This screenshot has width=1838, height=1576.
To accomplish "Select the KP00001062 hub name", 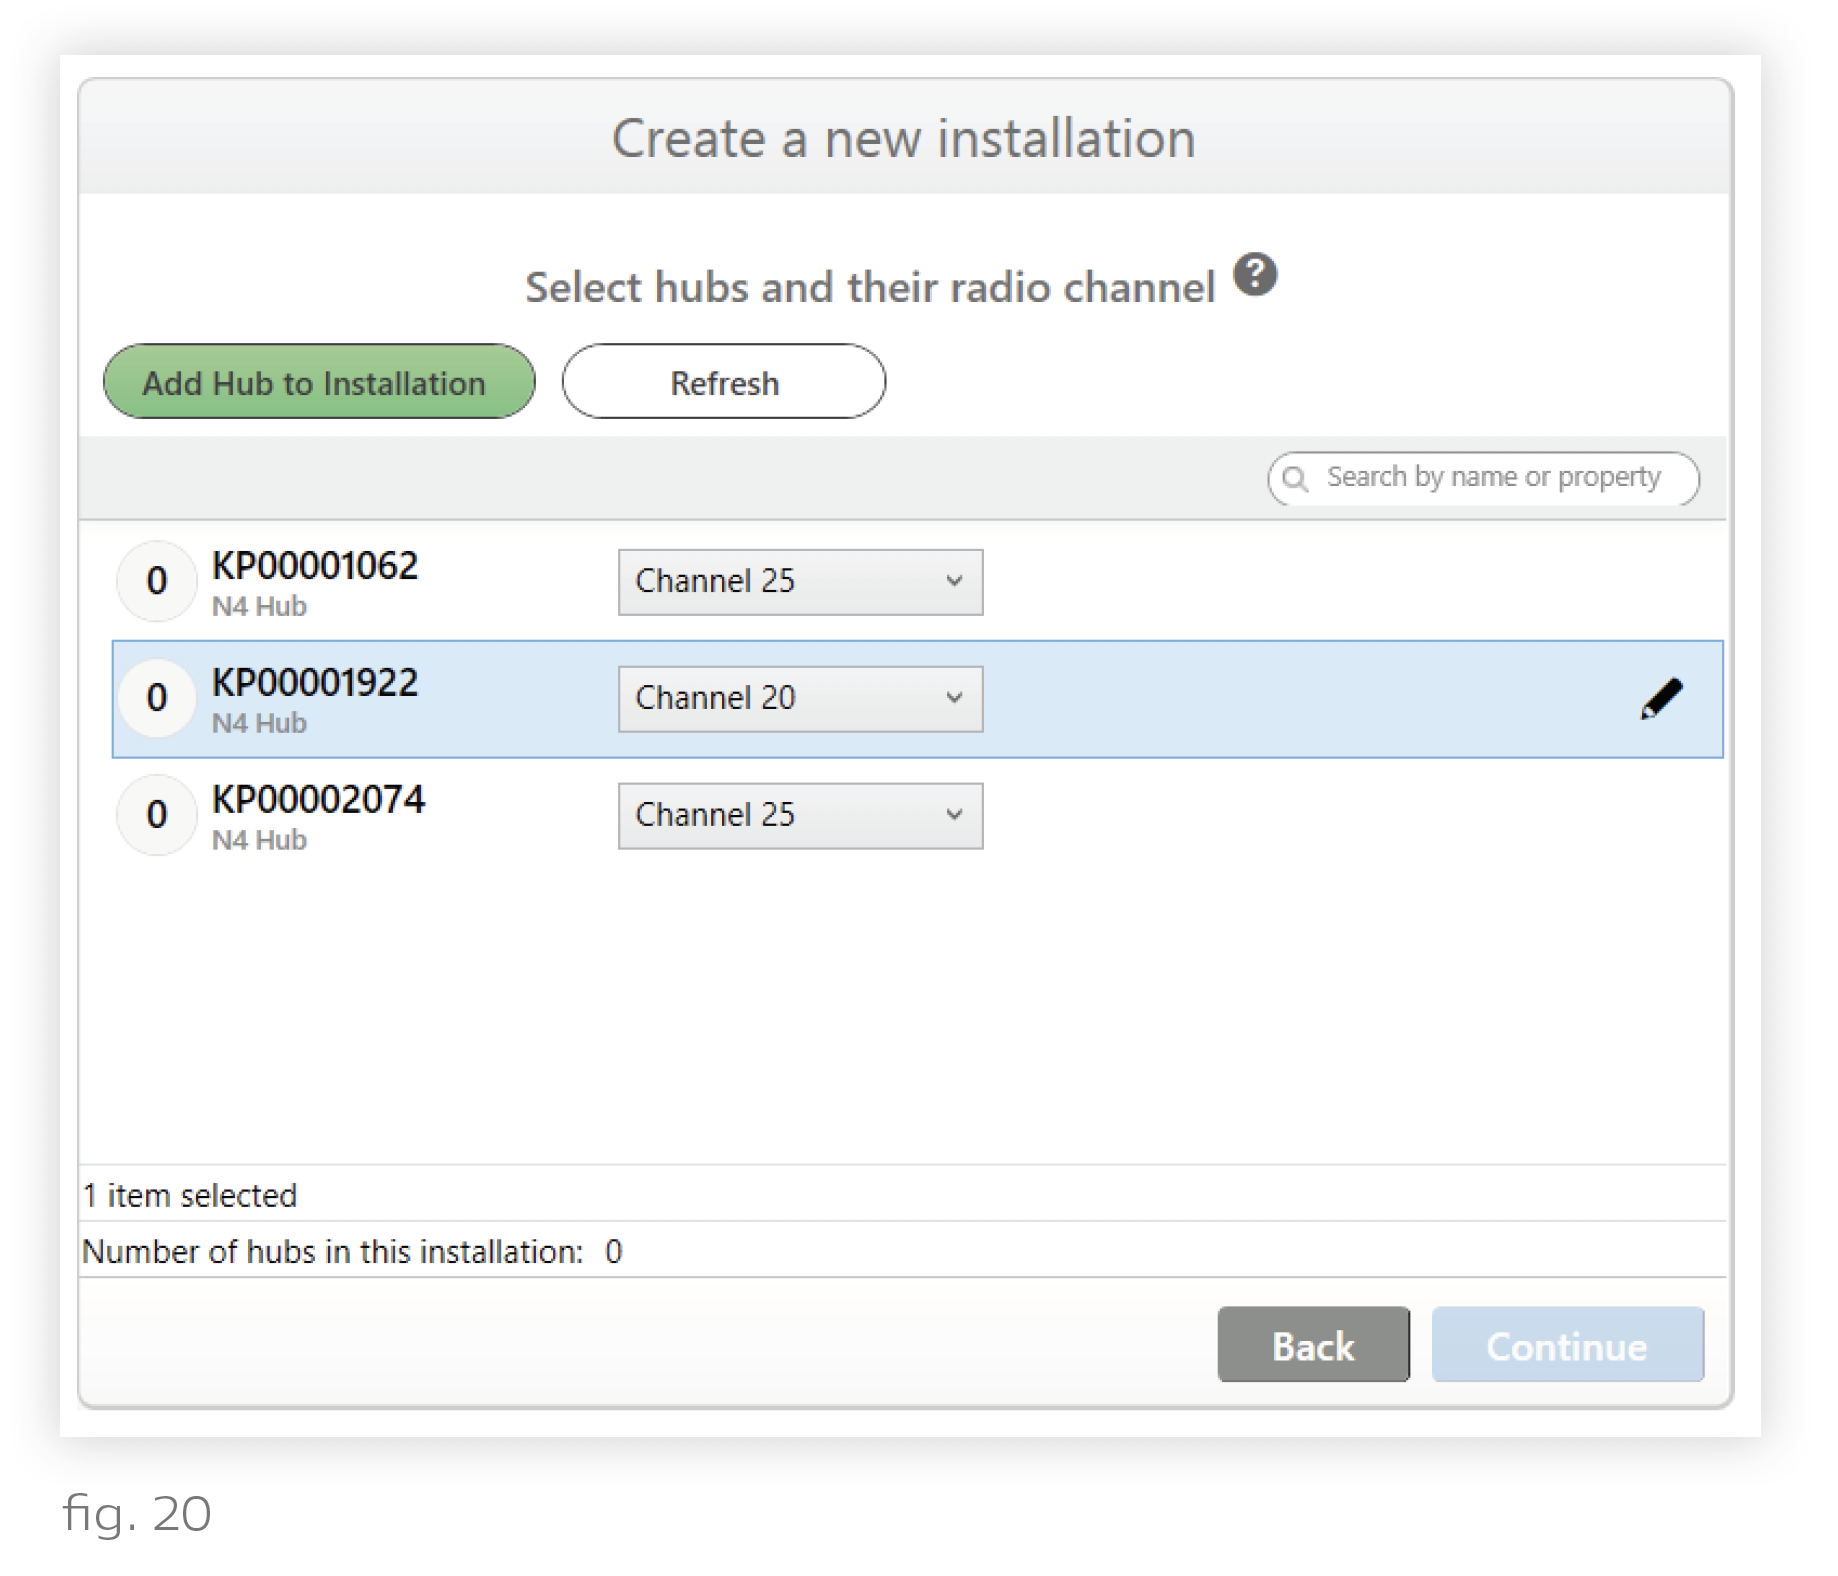I will tap(315, 566).
